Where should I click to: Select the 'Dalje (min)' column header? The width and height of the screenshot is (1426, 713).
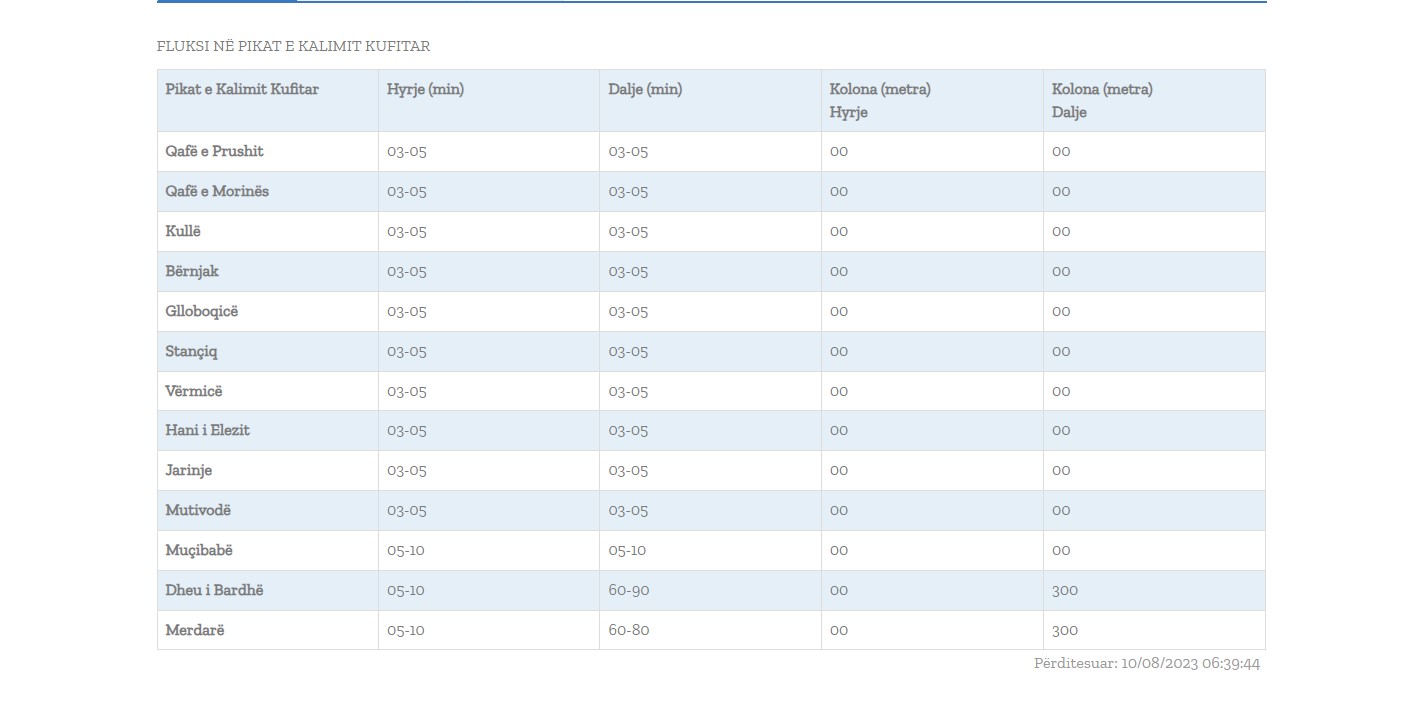click(x=645, y=89)
